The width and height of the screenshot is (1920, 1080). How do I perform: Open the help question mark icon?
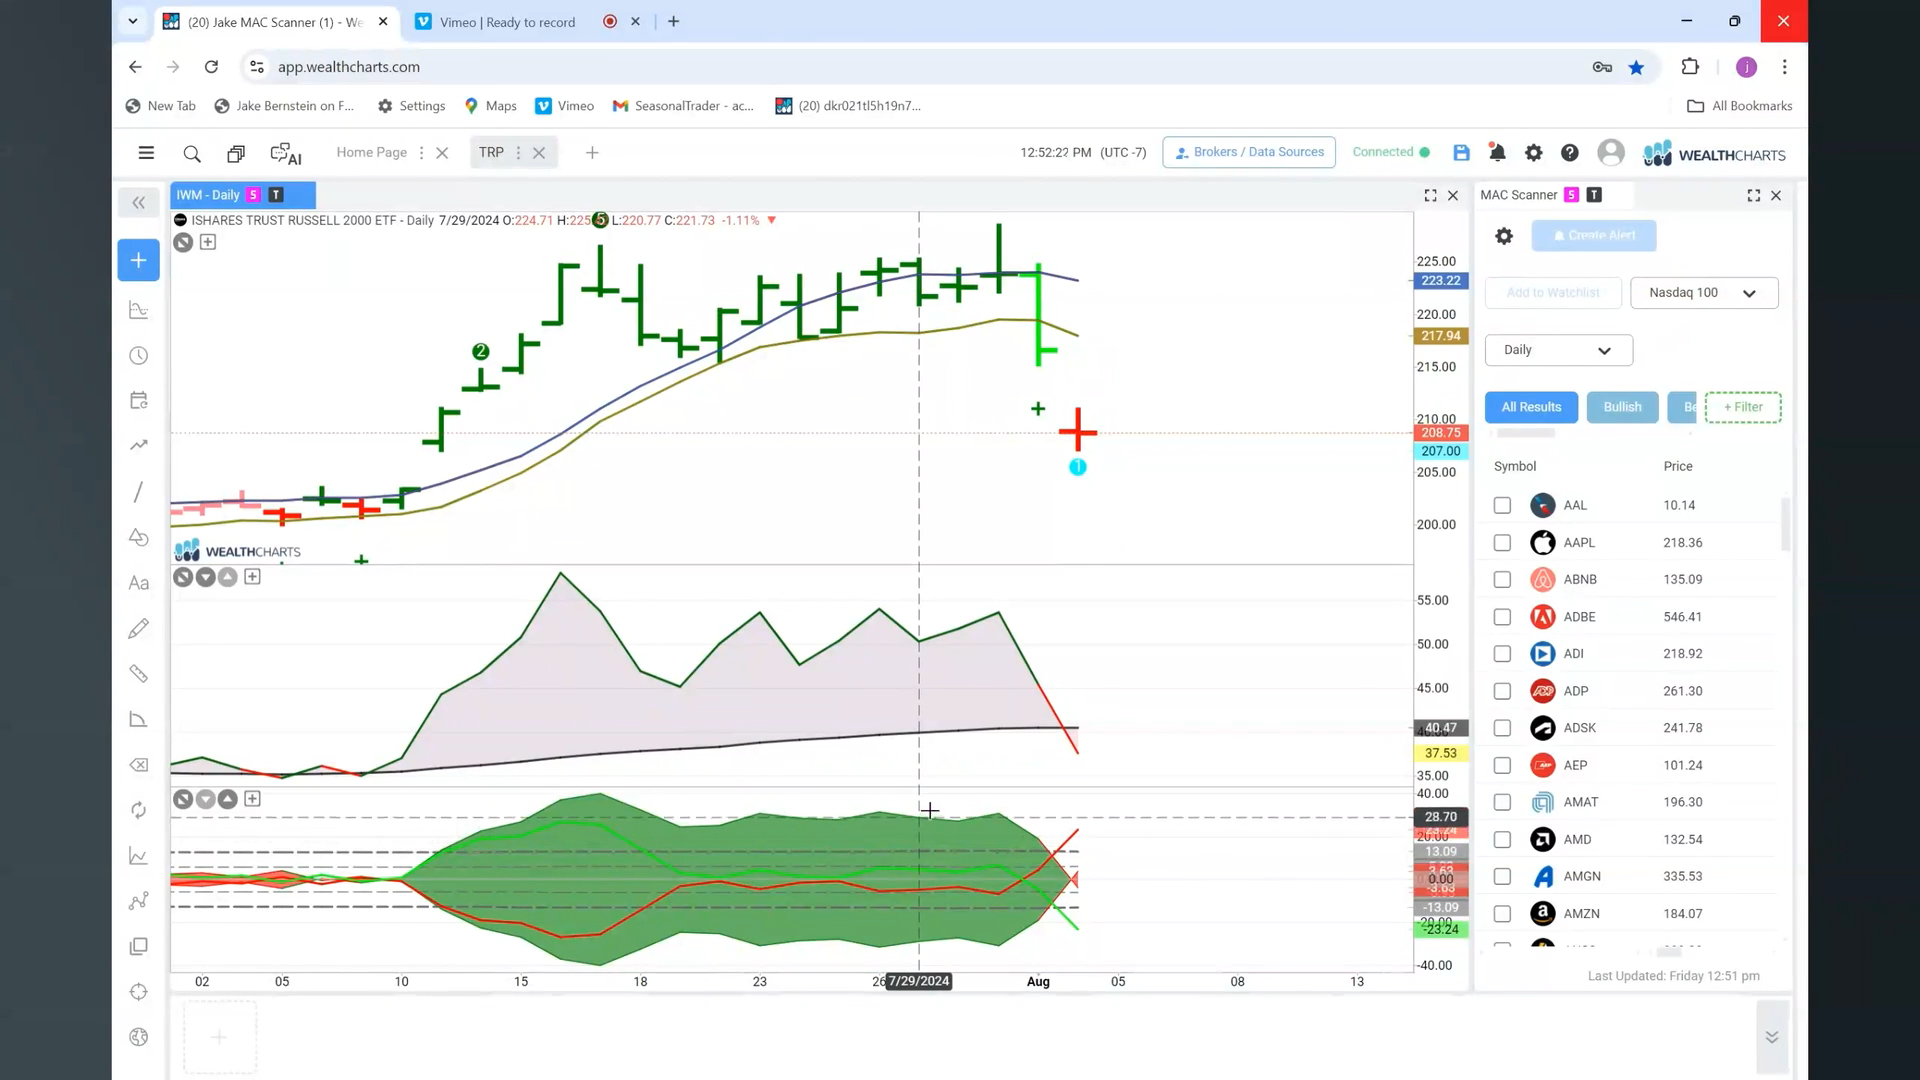(x=1570, y=153)
